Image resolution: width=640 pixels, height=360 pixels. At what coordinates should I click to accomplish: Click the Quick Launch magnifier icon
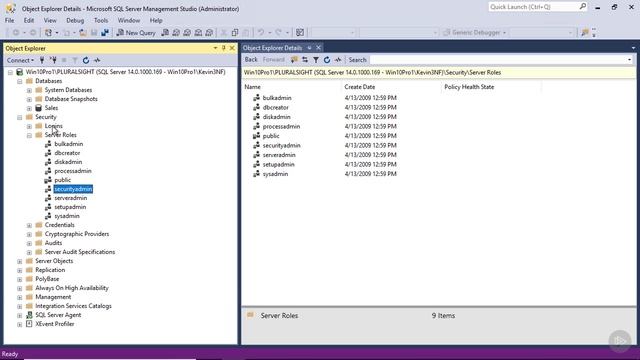(x=582, y=7)
